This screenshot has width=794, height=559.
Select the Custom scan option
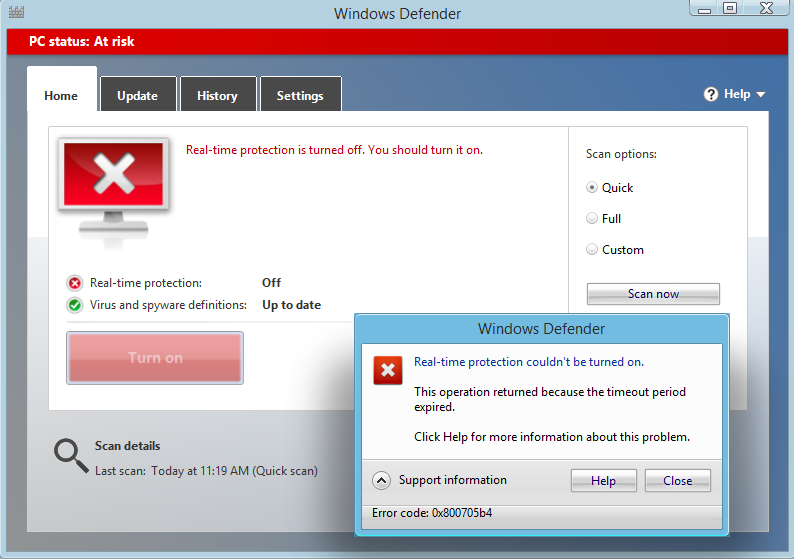(x=591, y=249)
